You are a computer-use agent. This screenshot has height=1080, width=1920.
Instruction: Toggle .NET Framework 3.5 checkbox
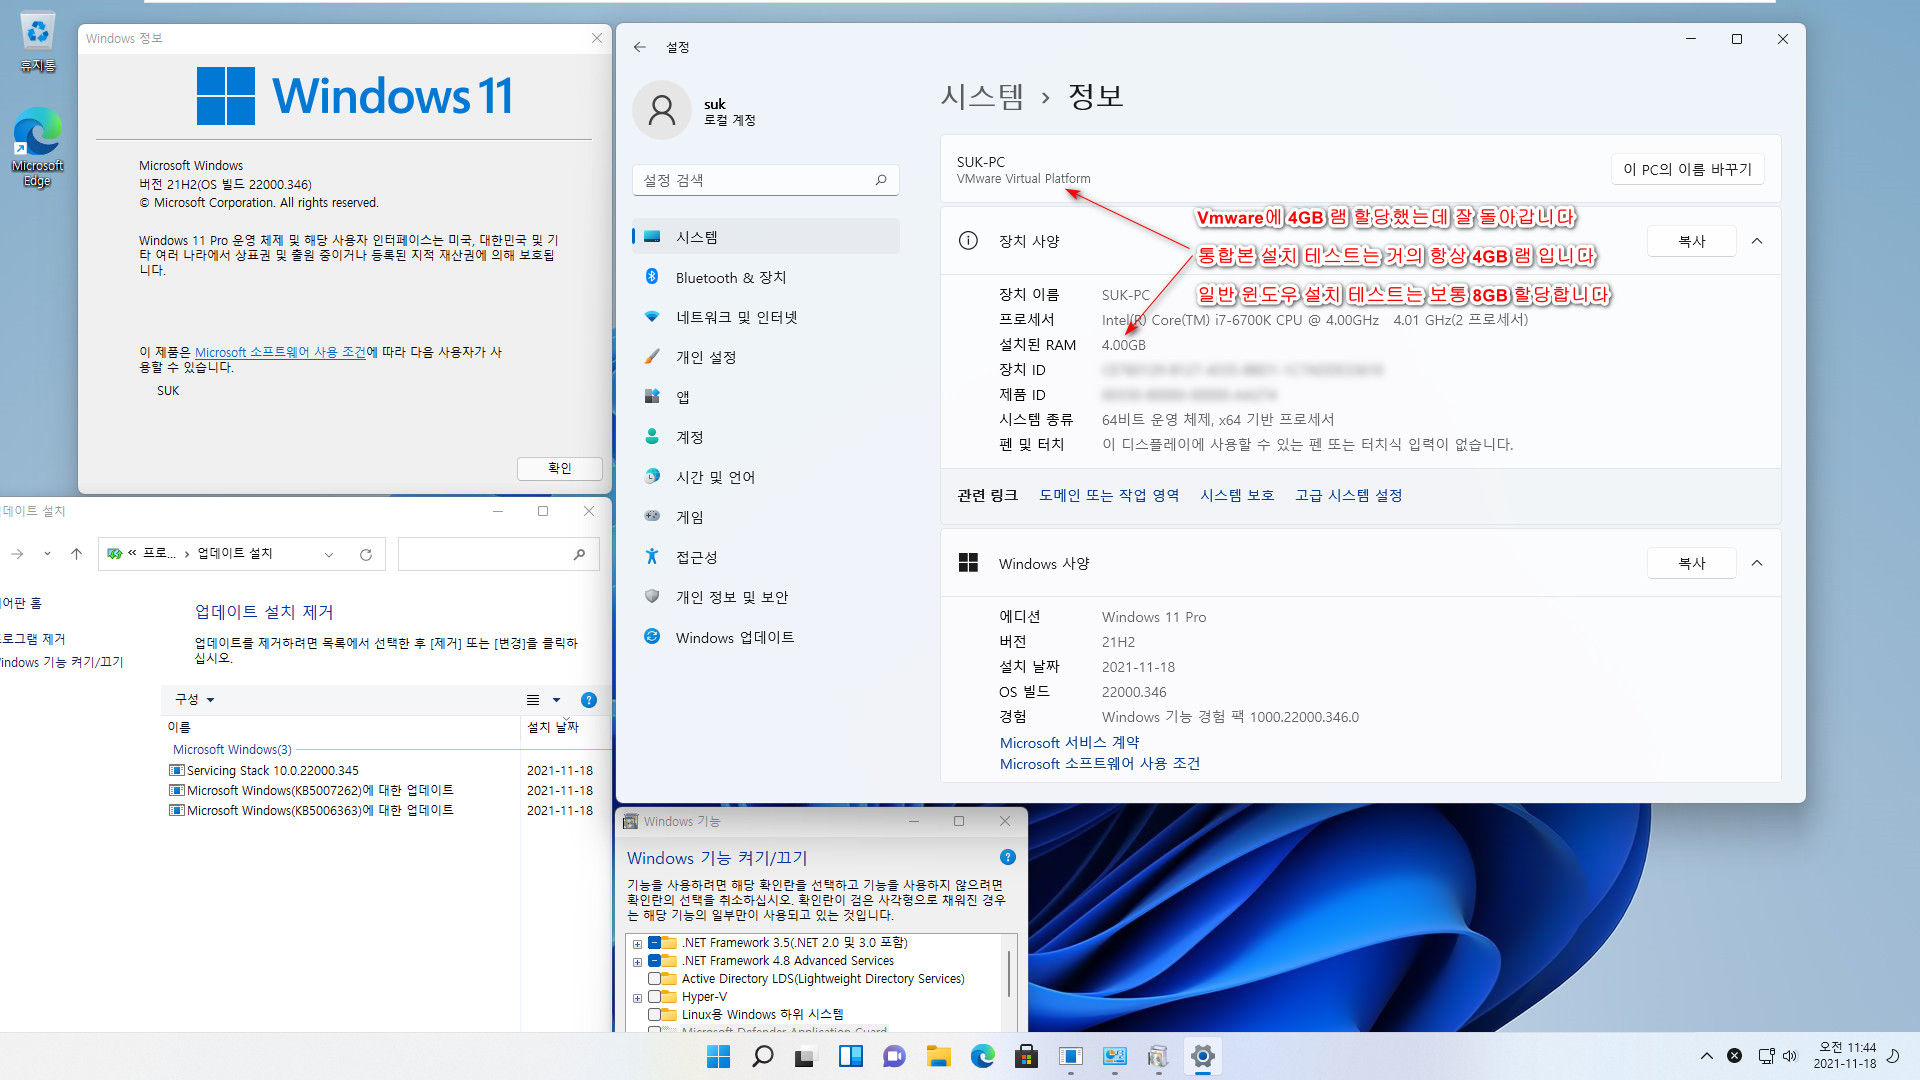(654, 942)
